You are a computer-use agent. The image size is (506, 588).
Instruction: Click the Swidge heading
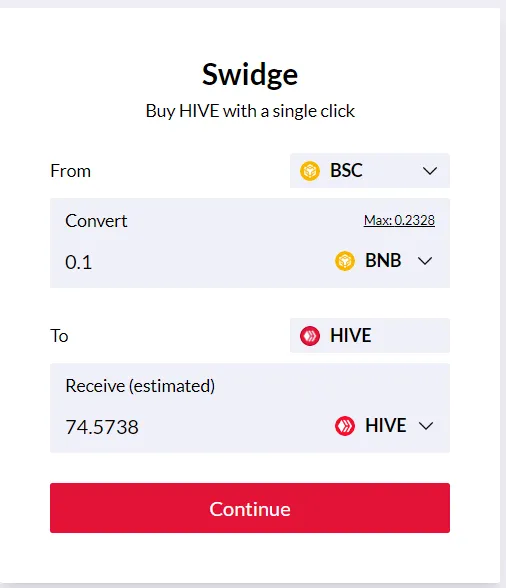click(250, 75)
